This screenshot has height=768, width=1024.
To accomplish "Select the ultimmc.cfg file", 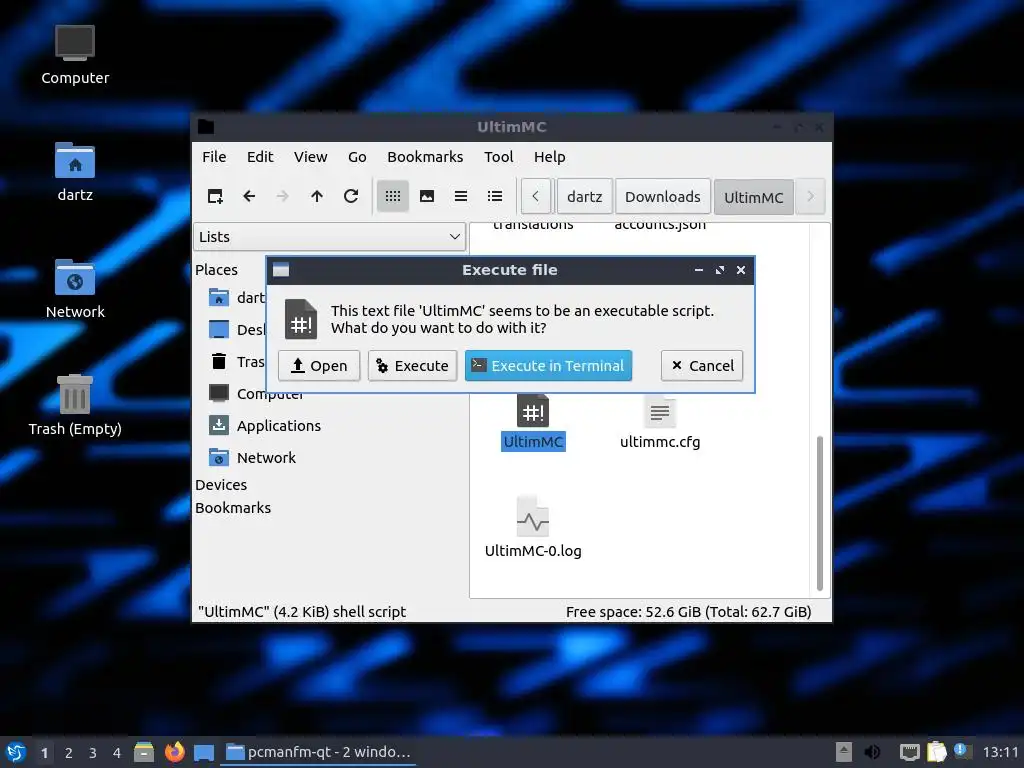I will pyautogui.click(x=660, y=423).
